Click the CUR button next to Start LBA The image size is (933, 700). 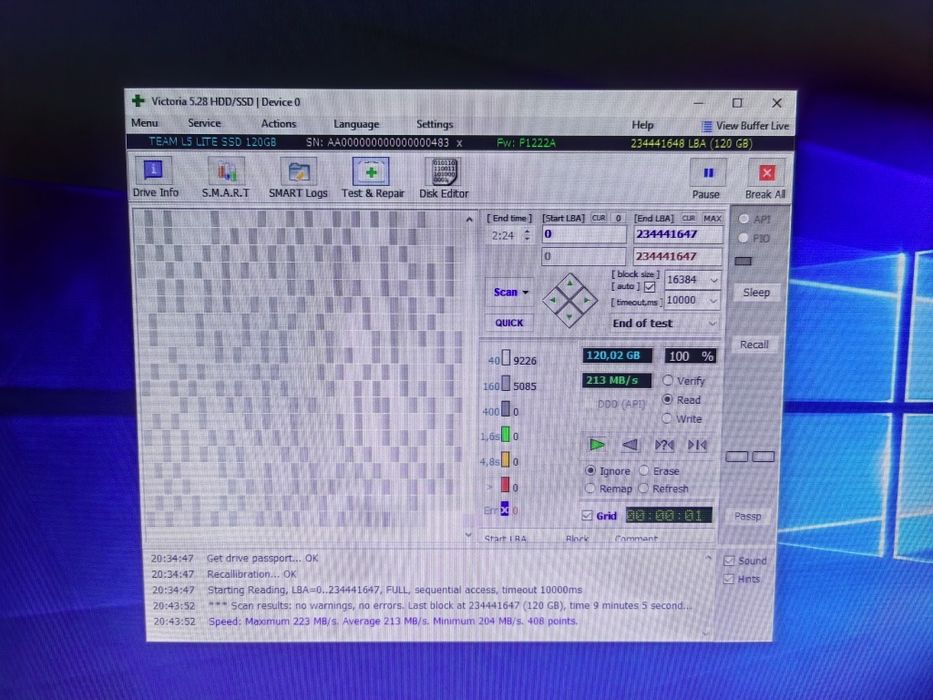[599, 218]
